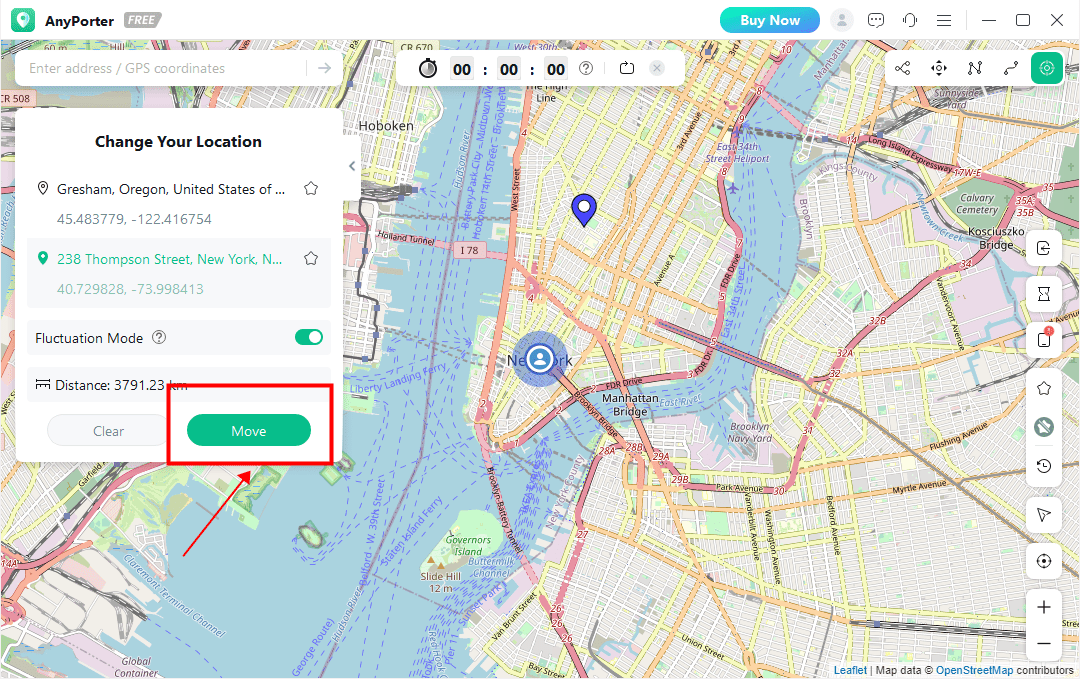The width and height of the screenshot is (1080, 679).
Task: Zoom out the map with minus button
Action: click(1044, 644)
